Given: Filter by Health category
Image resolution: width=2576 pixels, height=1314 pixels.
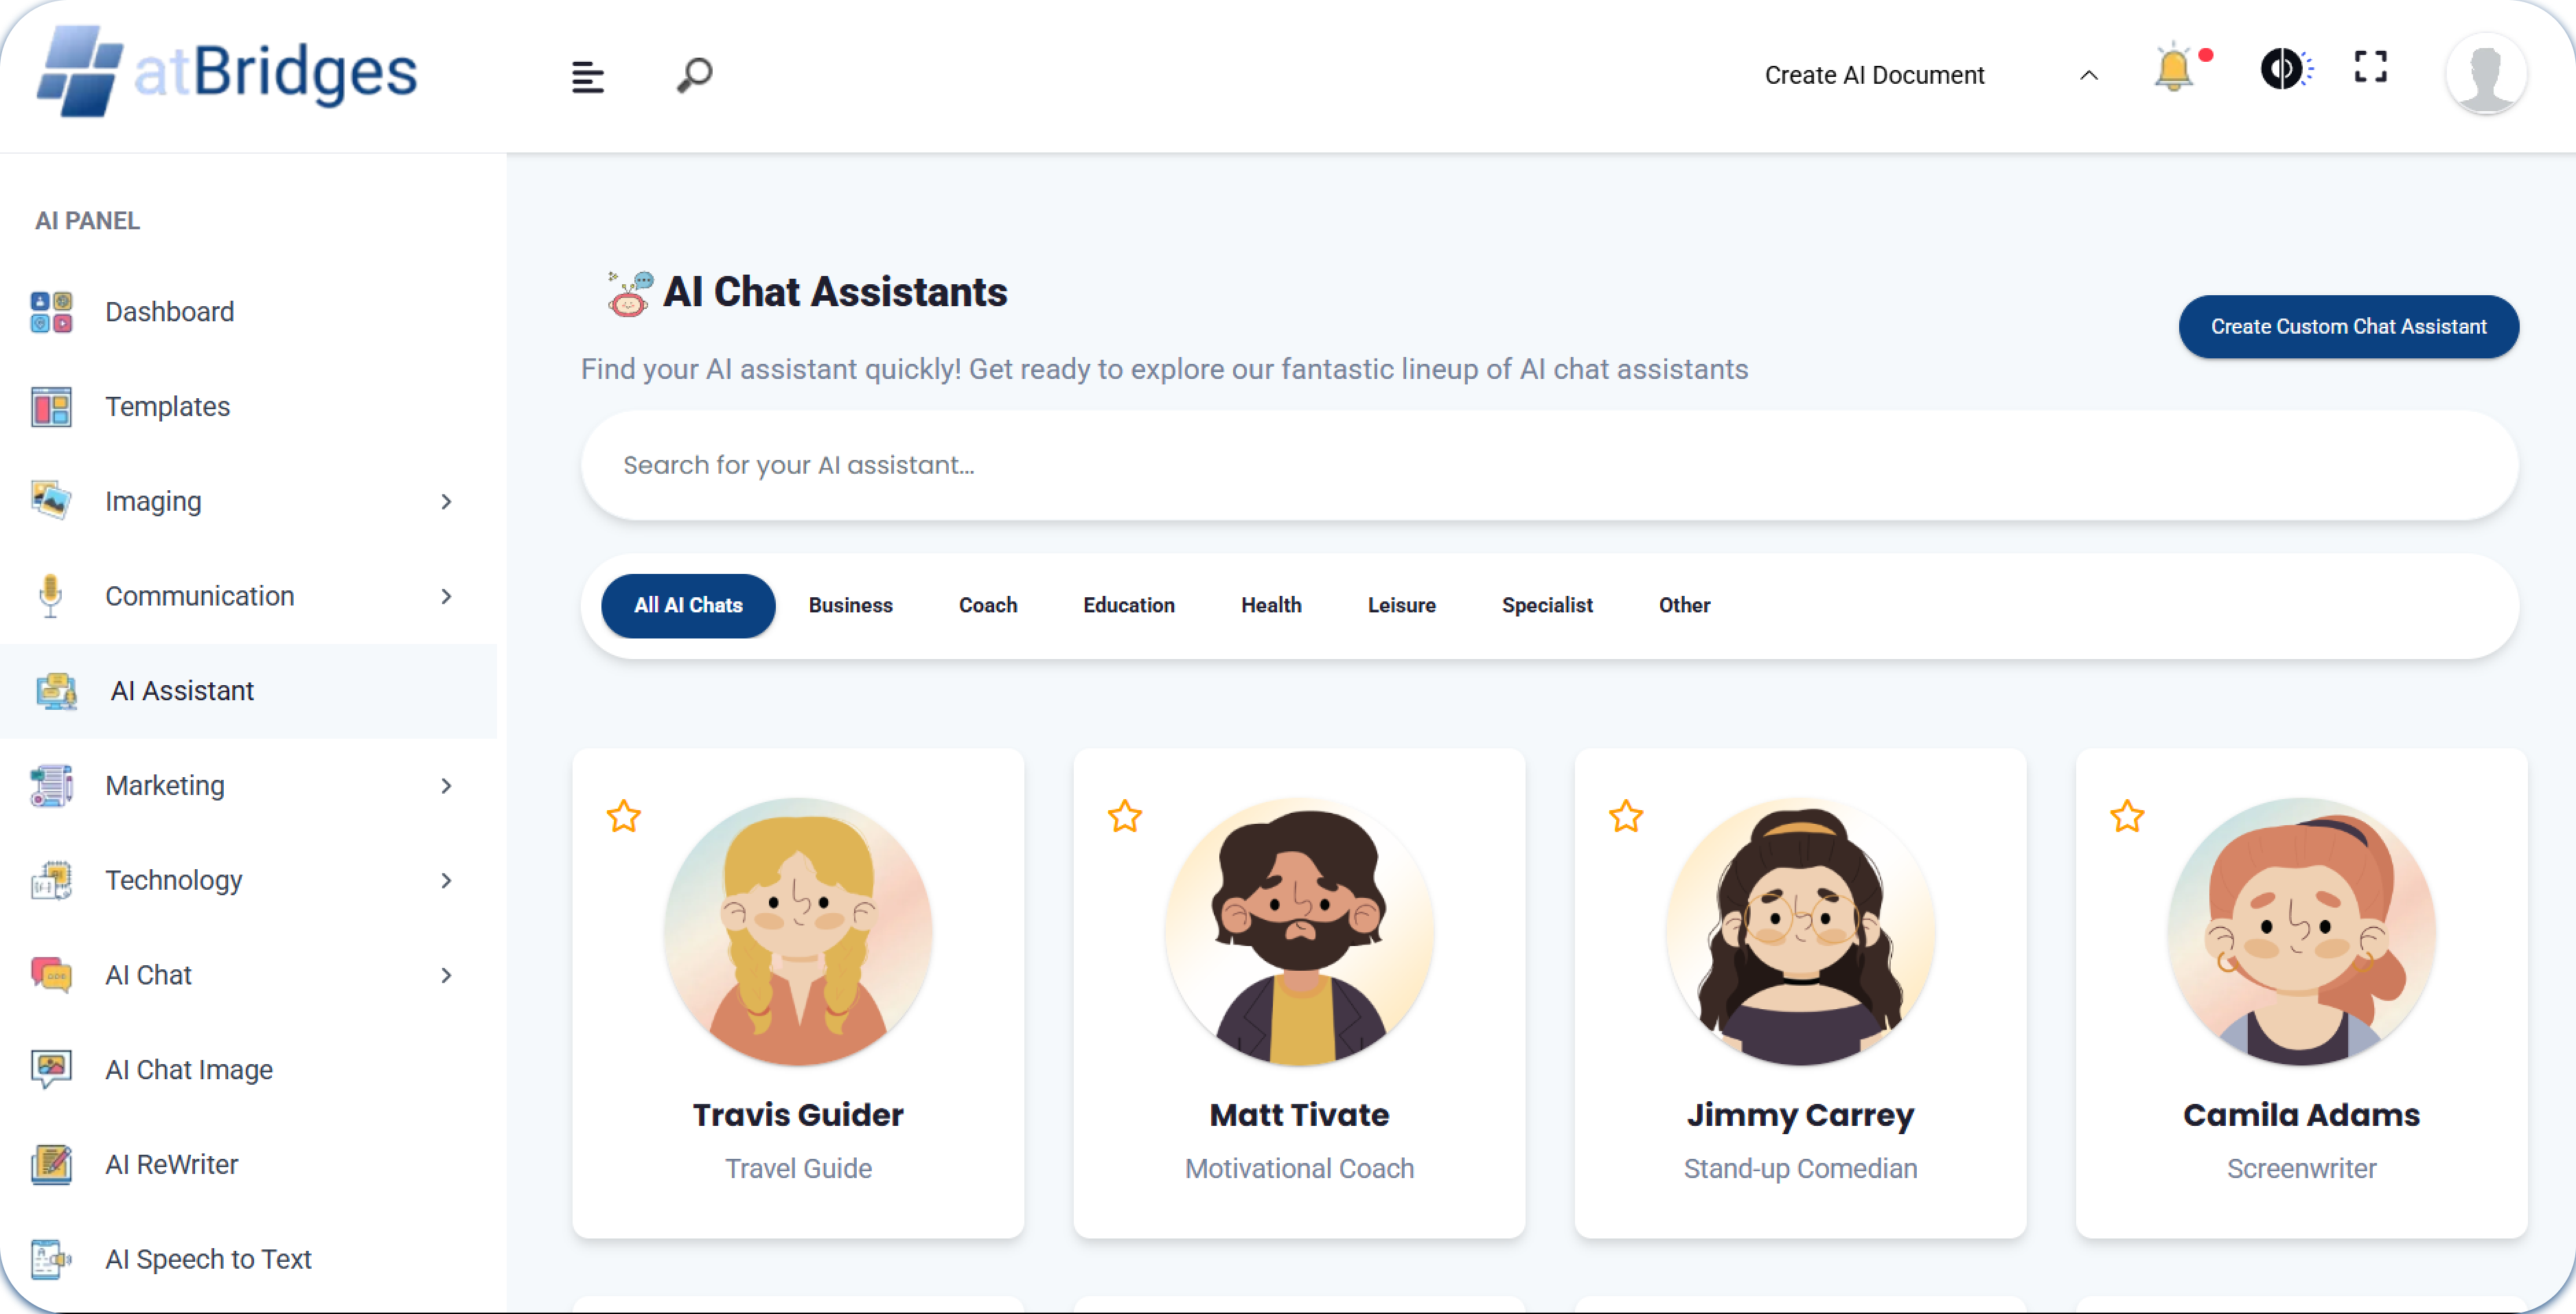Looking at the screenshot, I should click(1271, 606).
